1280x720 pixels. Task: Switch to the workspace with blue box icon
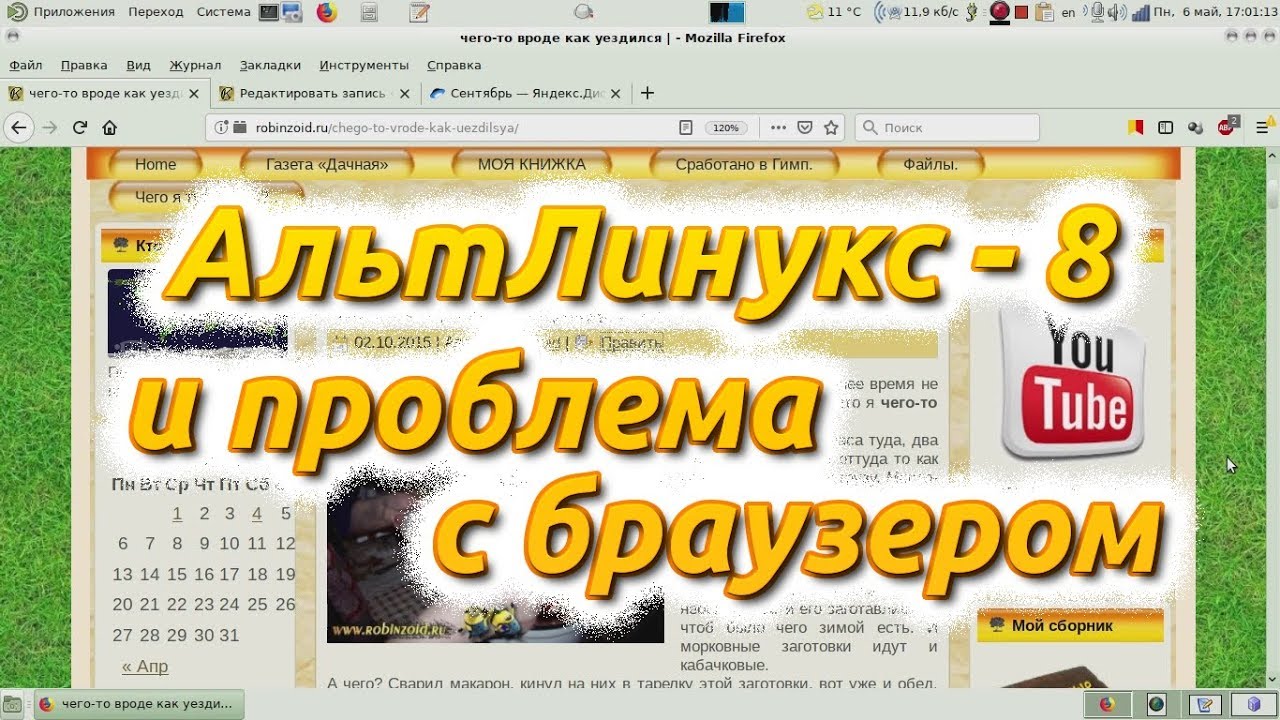coord(1254,704)
